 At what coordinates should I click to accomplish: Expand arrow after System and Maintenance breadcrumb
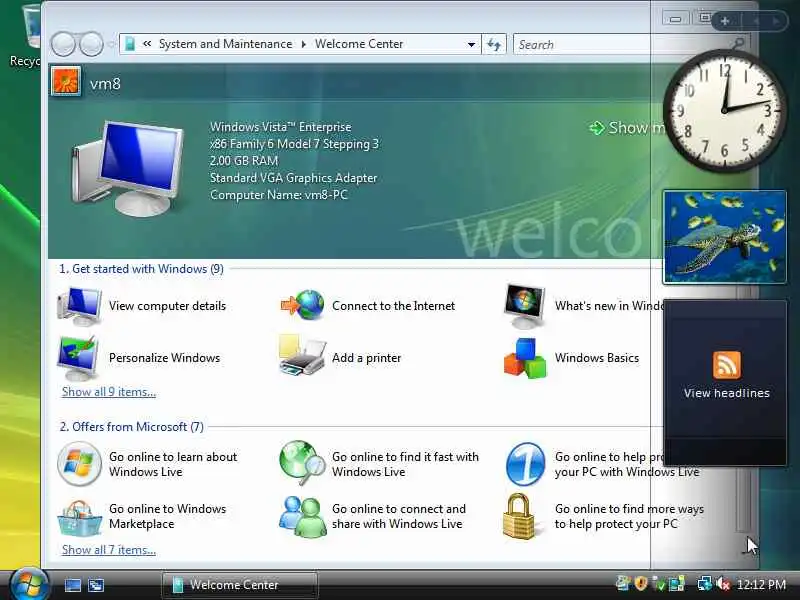tap(304, 44)
